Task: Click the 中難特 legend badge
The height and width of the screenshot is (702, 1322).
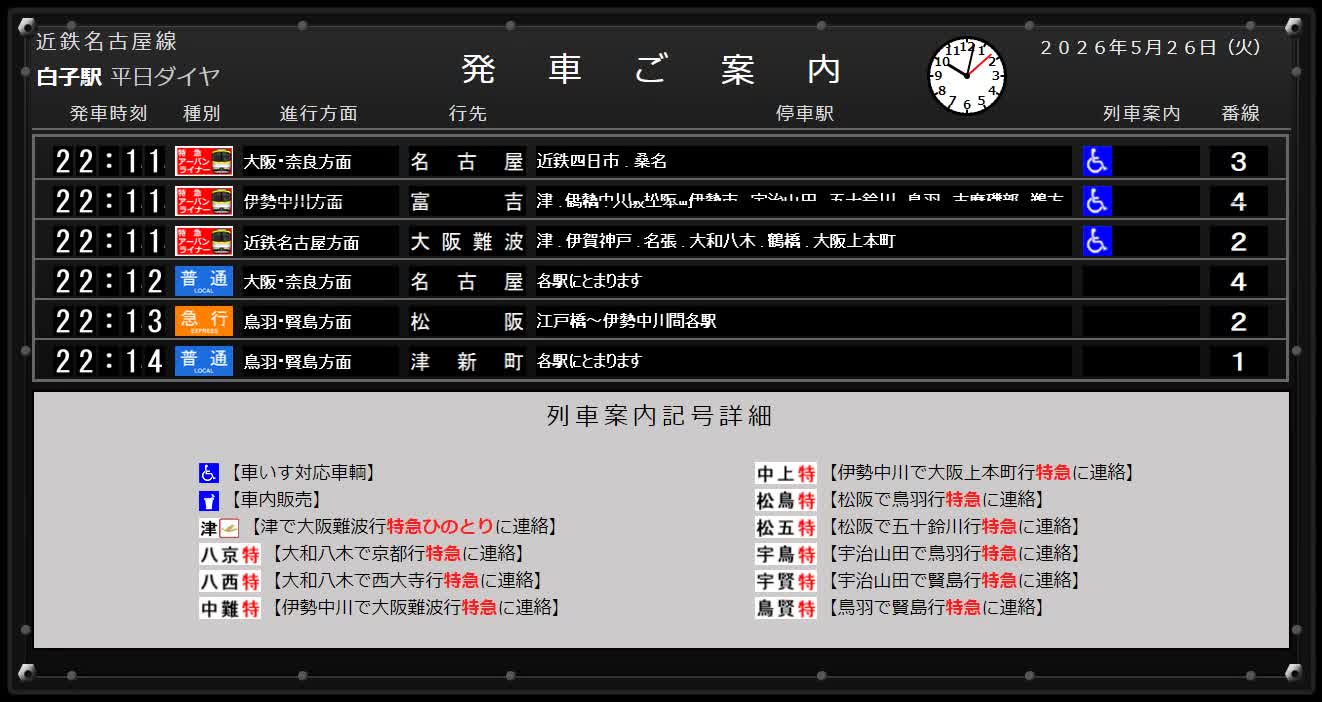Action: (230, 608)
